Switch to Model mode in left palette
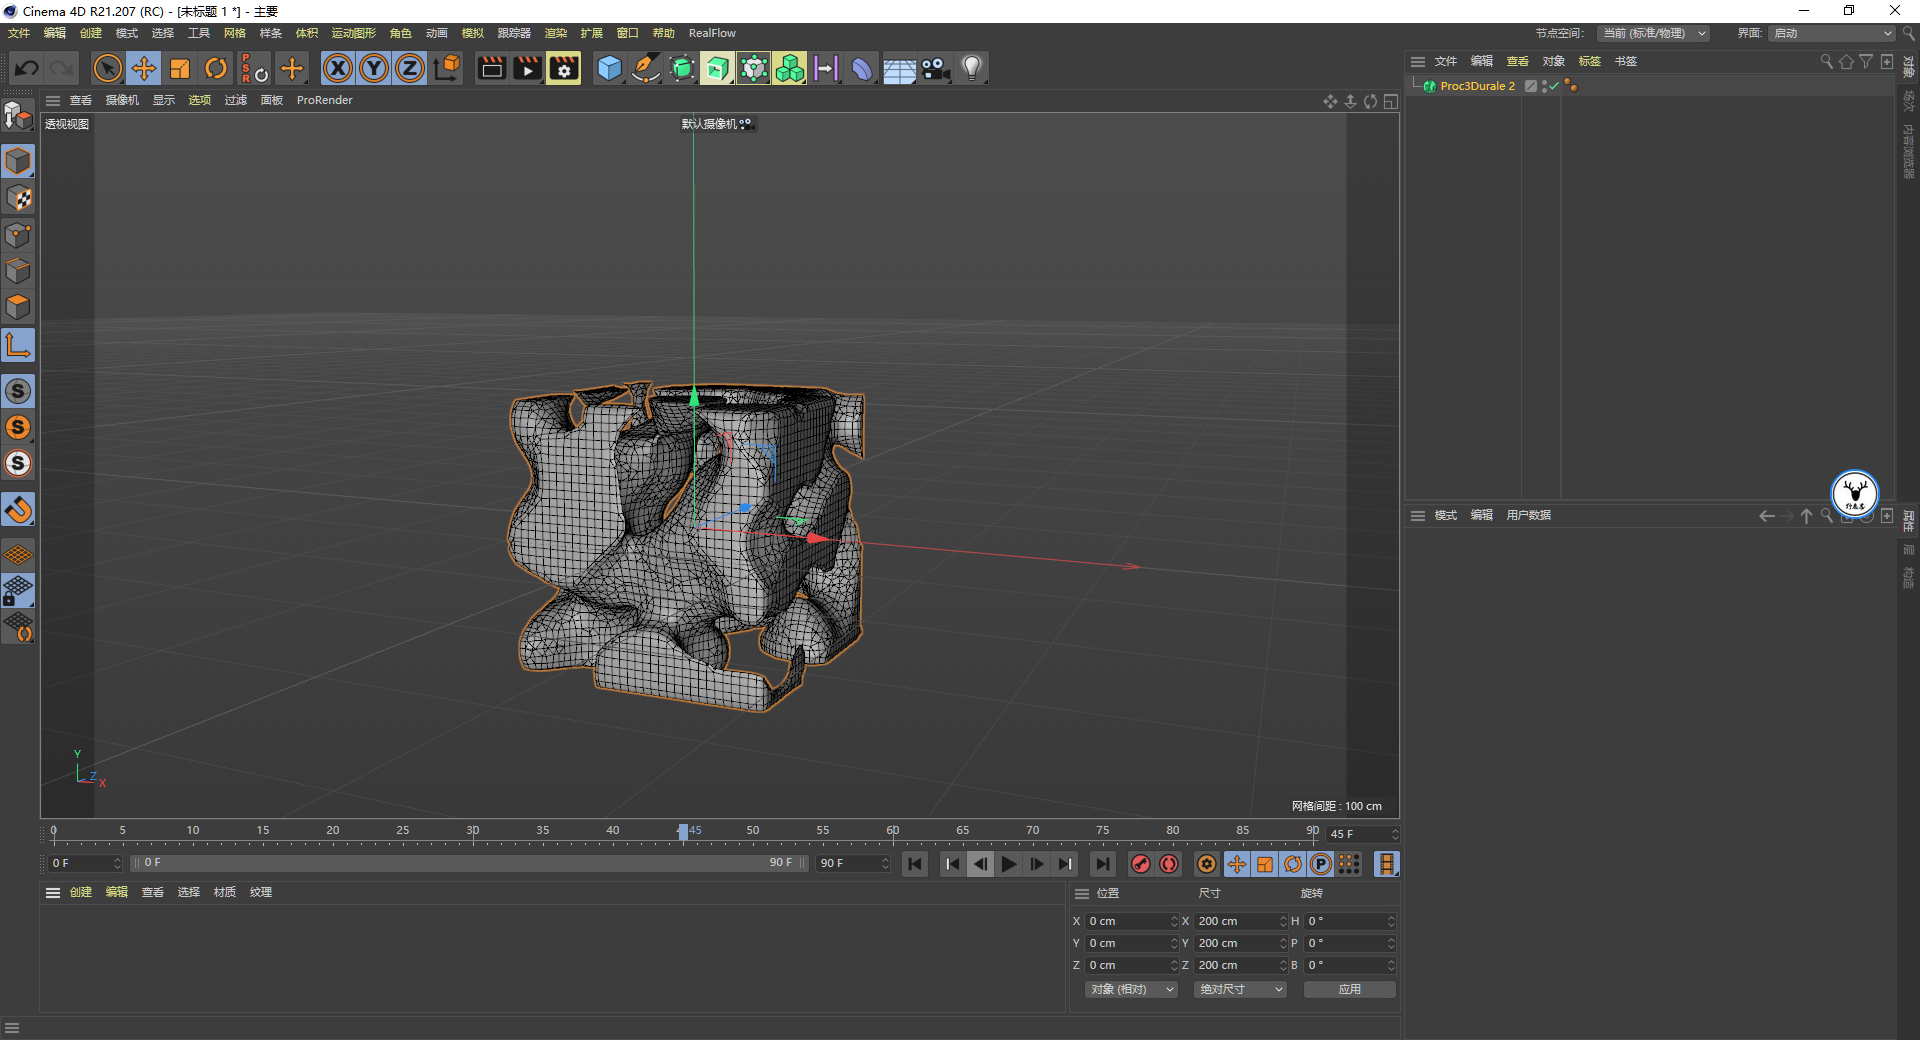 (x=19, y=161)
